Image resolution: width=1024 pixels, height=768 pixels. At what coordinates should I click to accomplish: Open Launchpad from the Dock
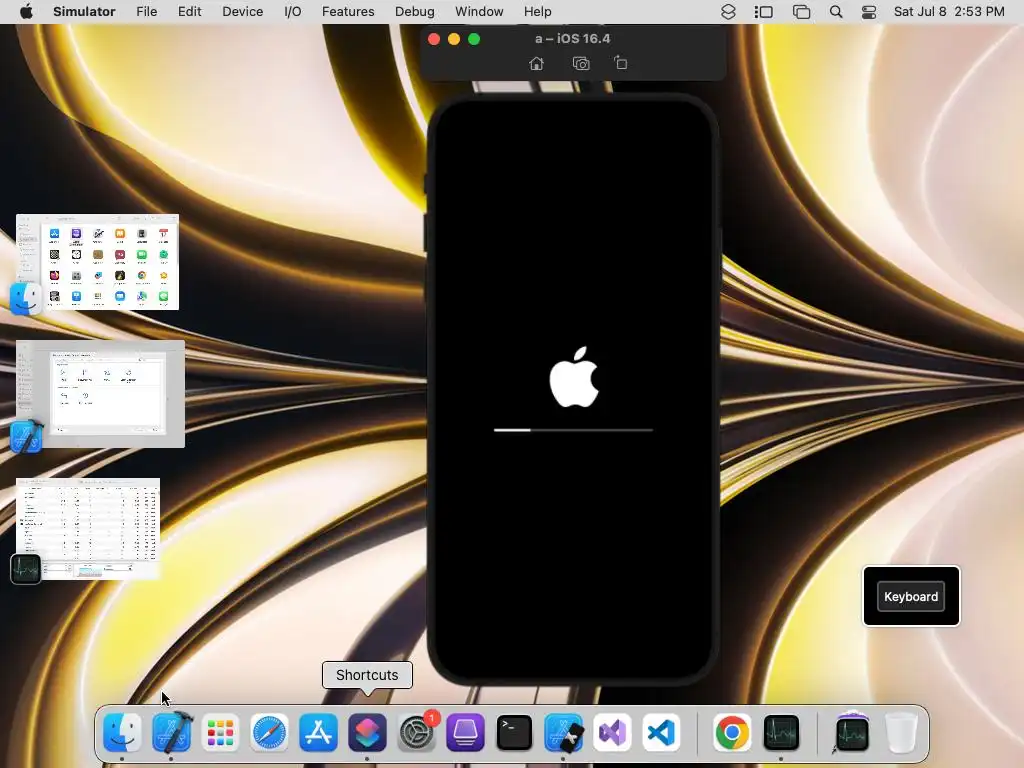220,732
